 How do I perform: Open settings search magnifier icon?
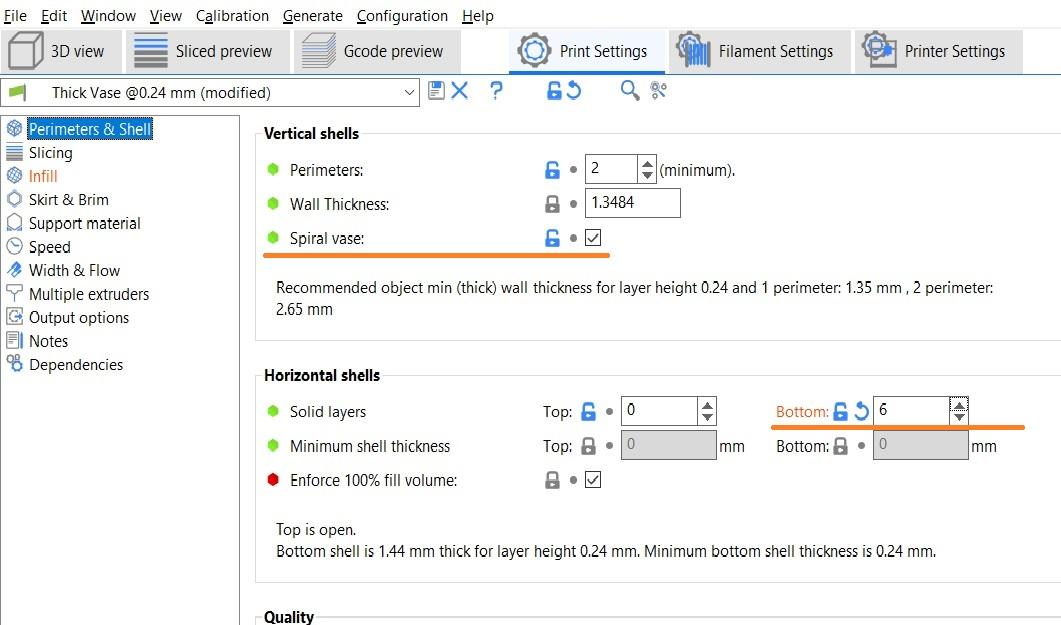coord(630,91)
